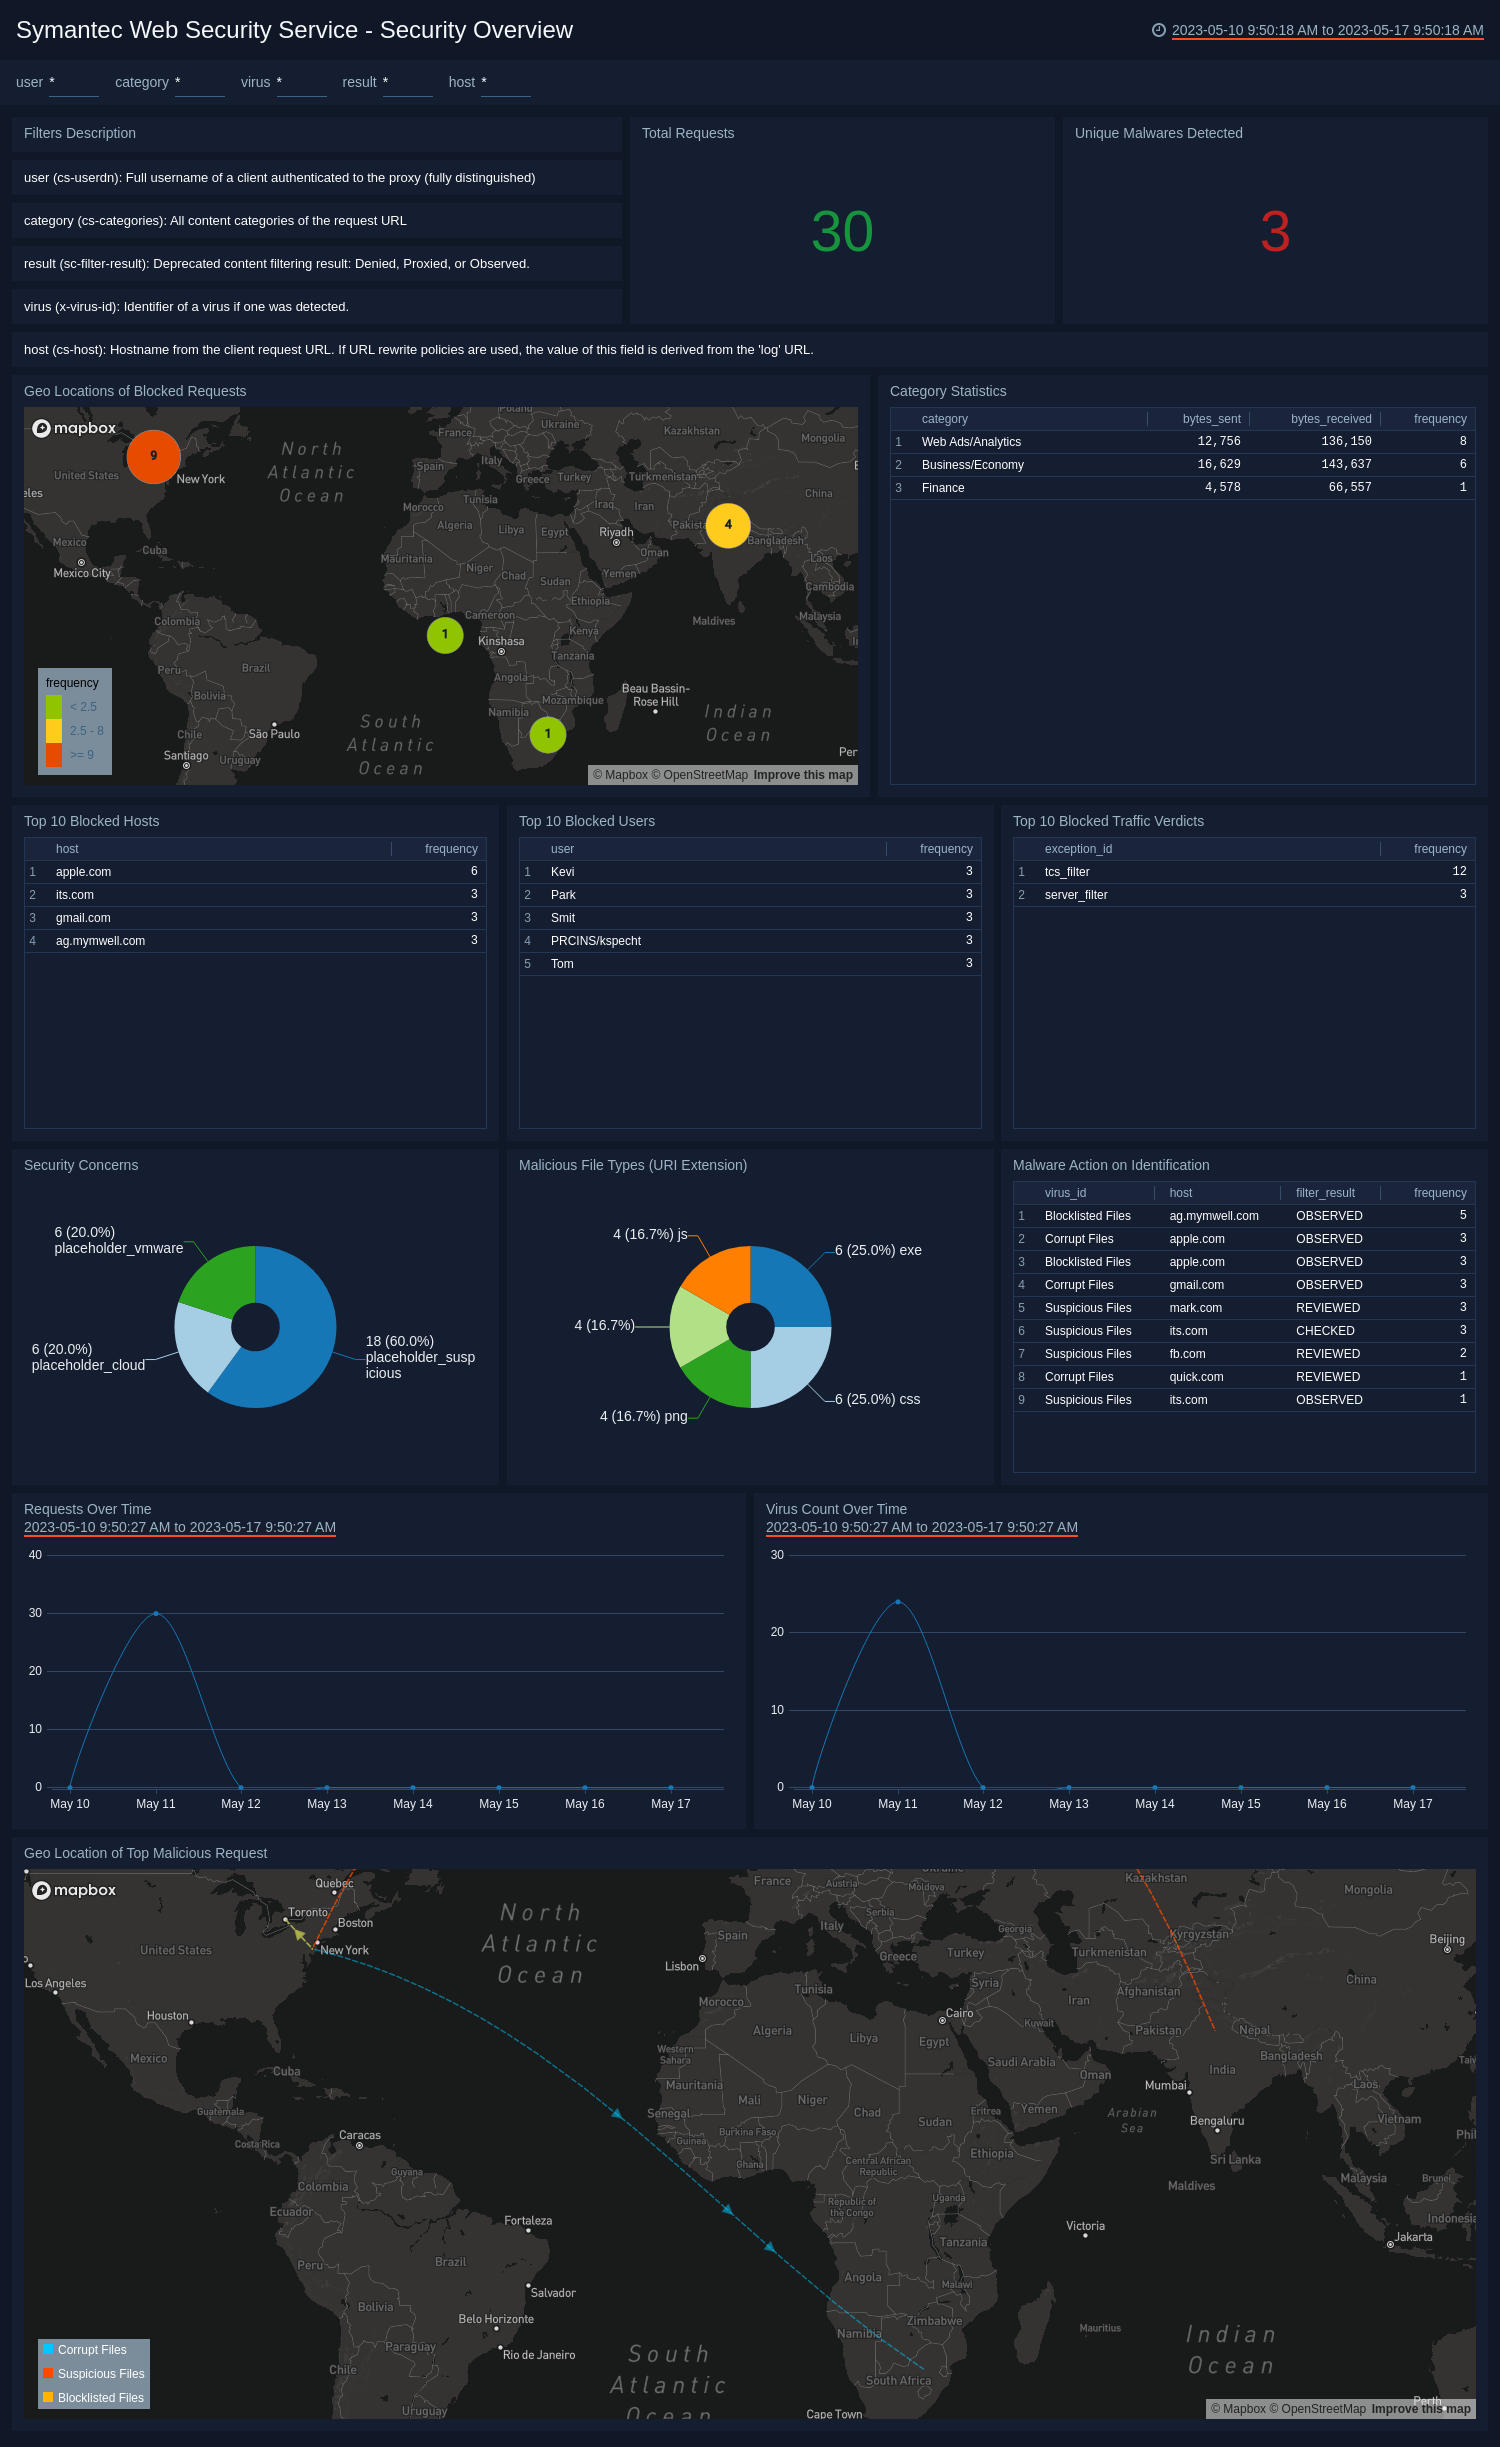The image size is (1500, 2447).
Task: Click the Mapbox logo on the blocked requests map
Action: 75,428
